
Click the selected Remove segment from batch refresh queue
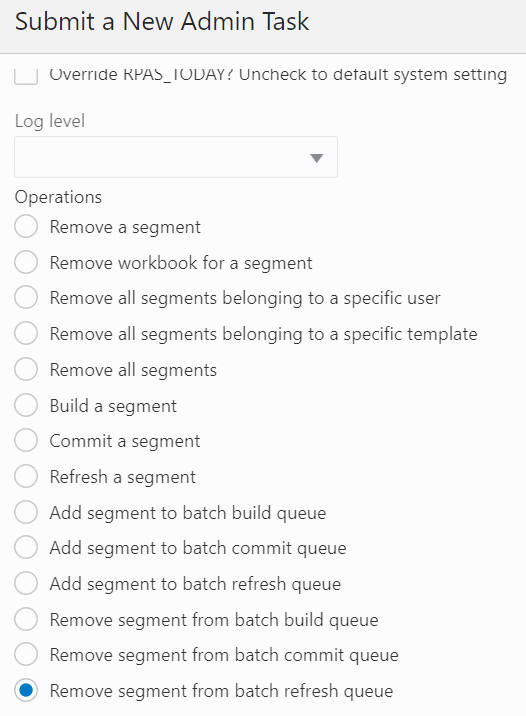(26, 690)
